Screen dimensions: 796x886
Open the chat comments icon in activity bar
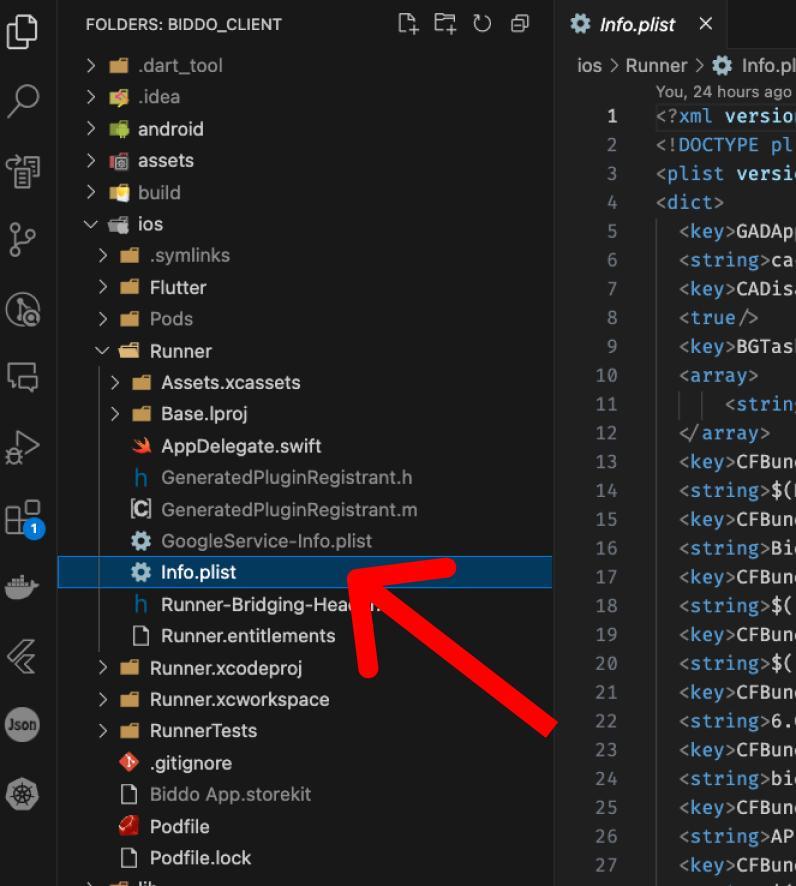click(23, 377)
